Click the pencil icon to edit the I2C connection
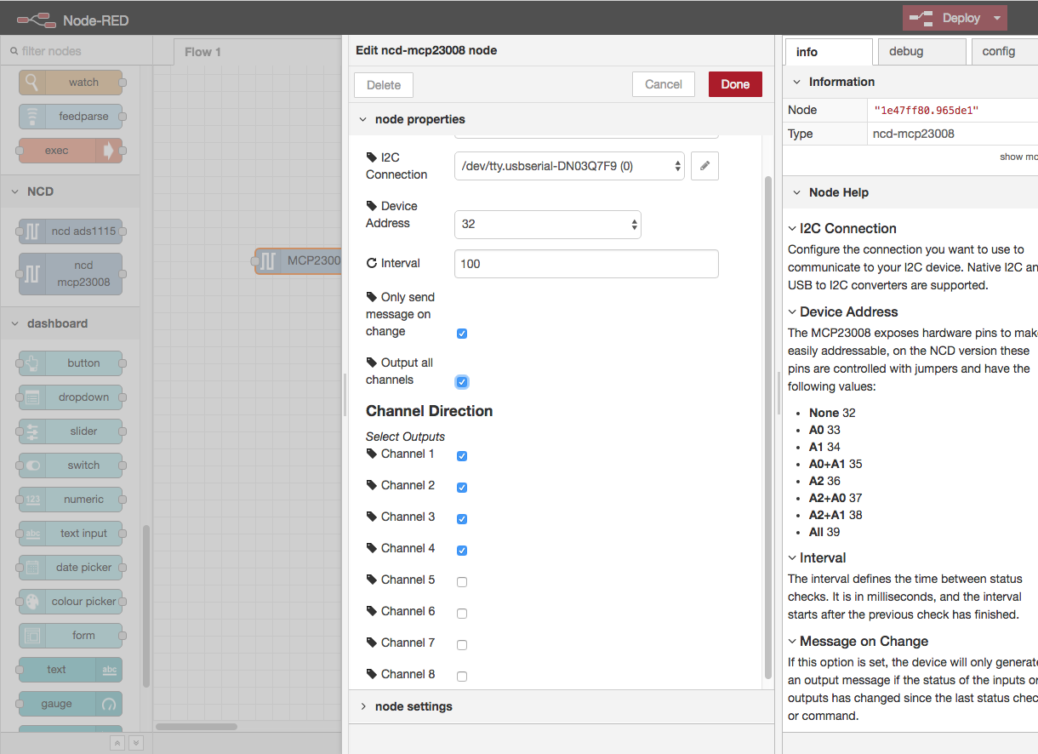Screen dimensions: 1038x754 point(705,166)
